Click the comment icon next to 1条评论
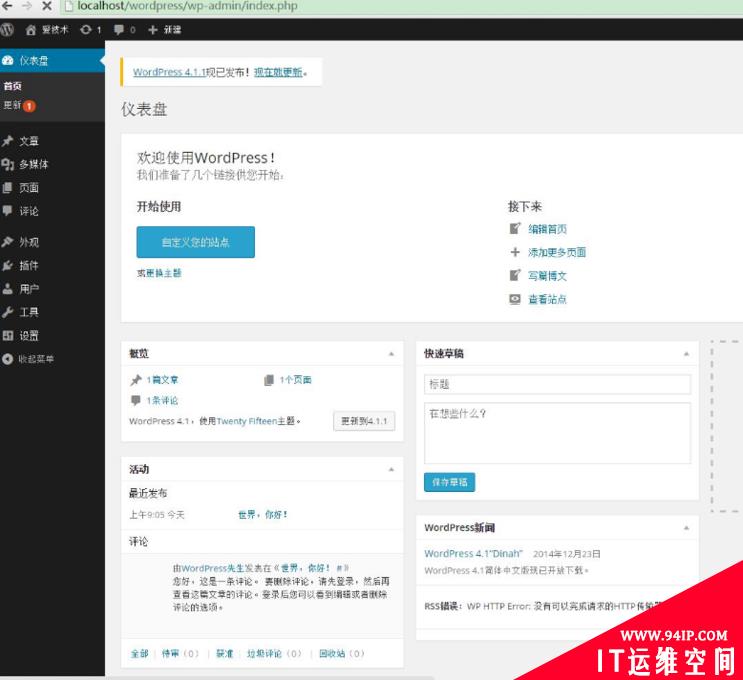 (x=136, y=400)
